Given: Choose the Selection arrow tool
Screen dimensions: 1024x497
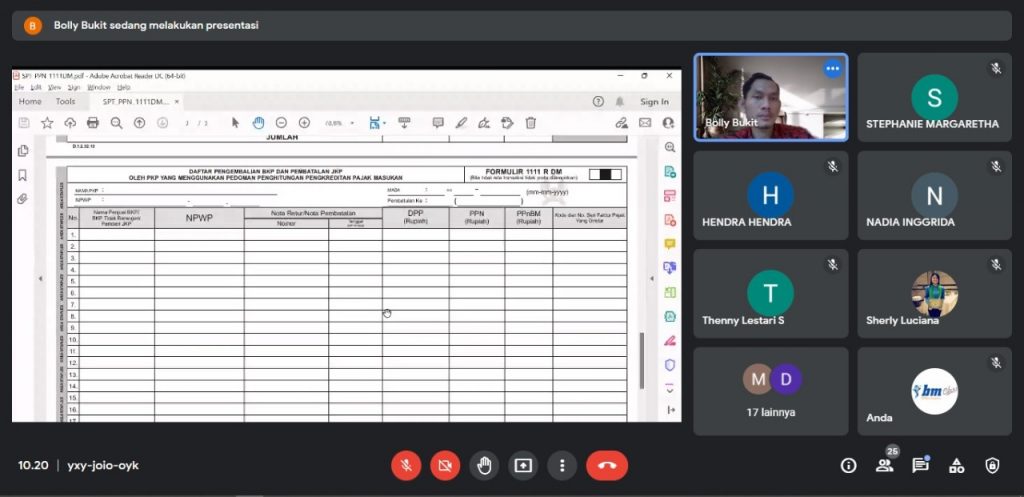Looking at the screenshot, I should pyautogui.click(x=236, y=123).
